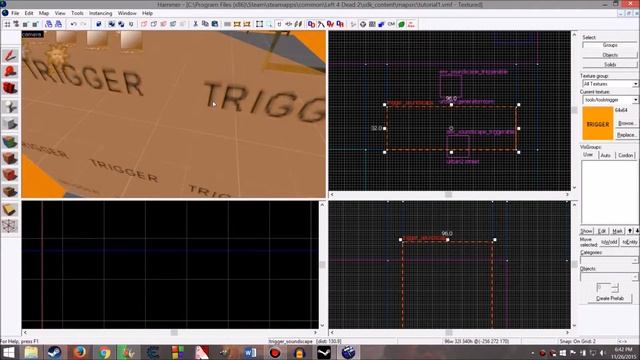Click the Copy icon in toolbar
The height and width of the screenshot is (360, 640).
click(x=205, y=24)
